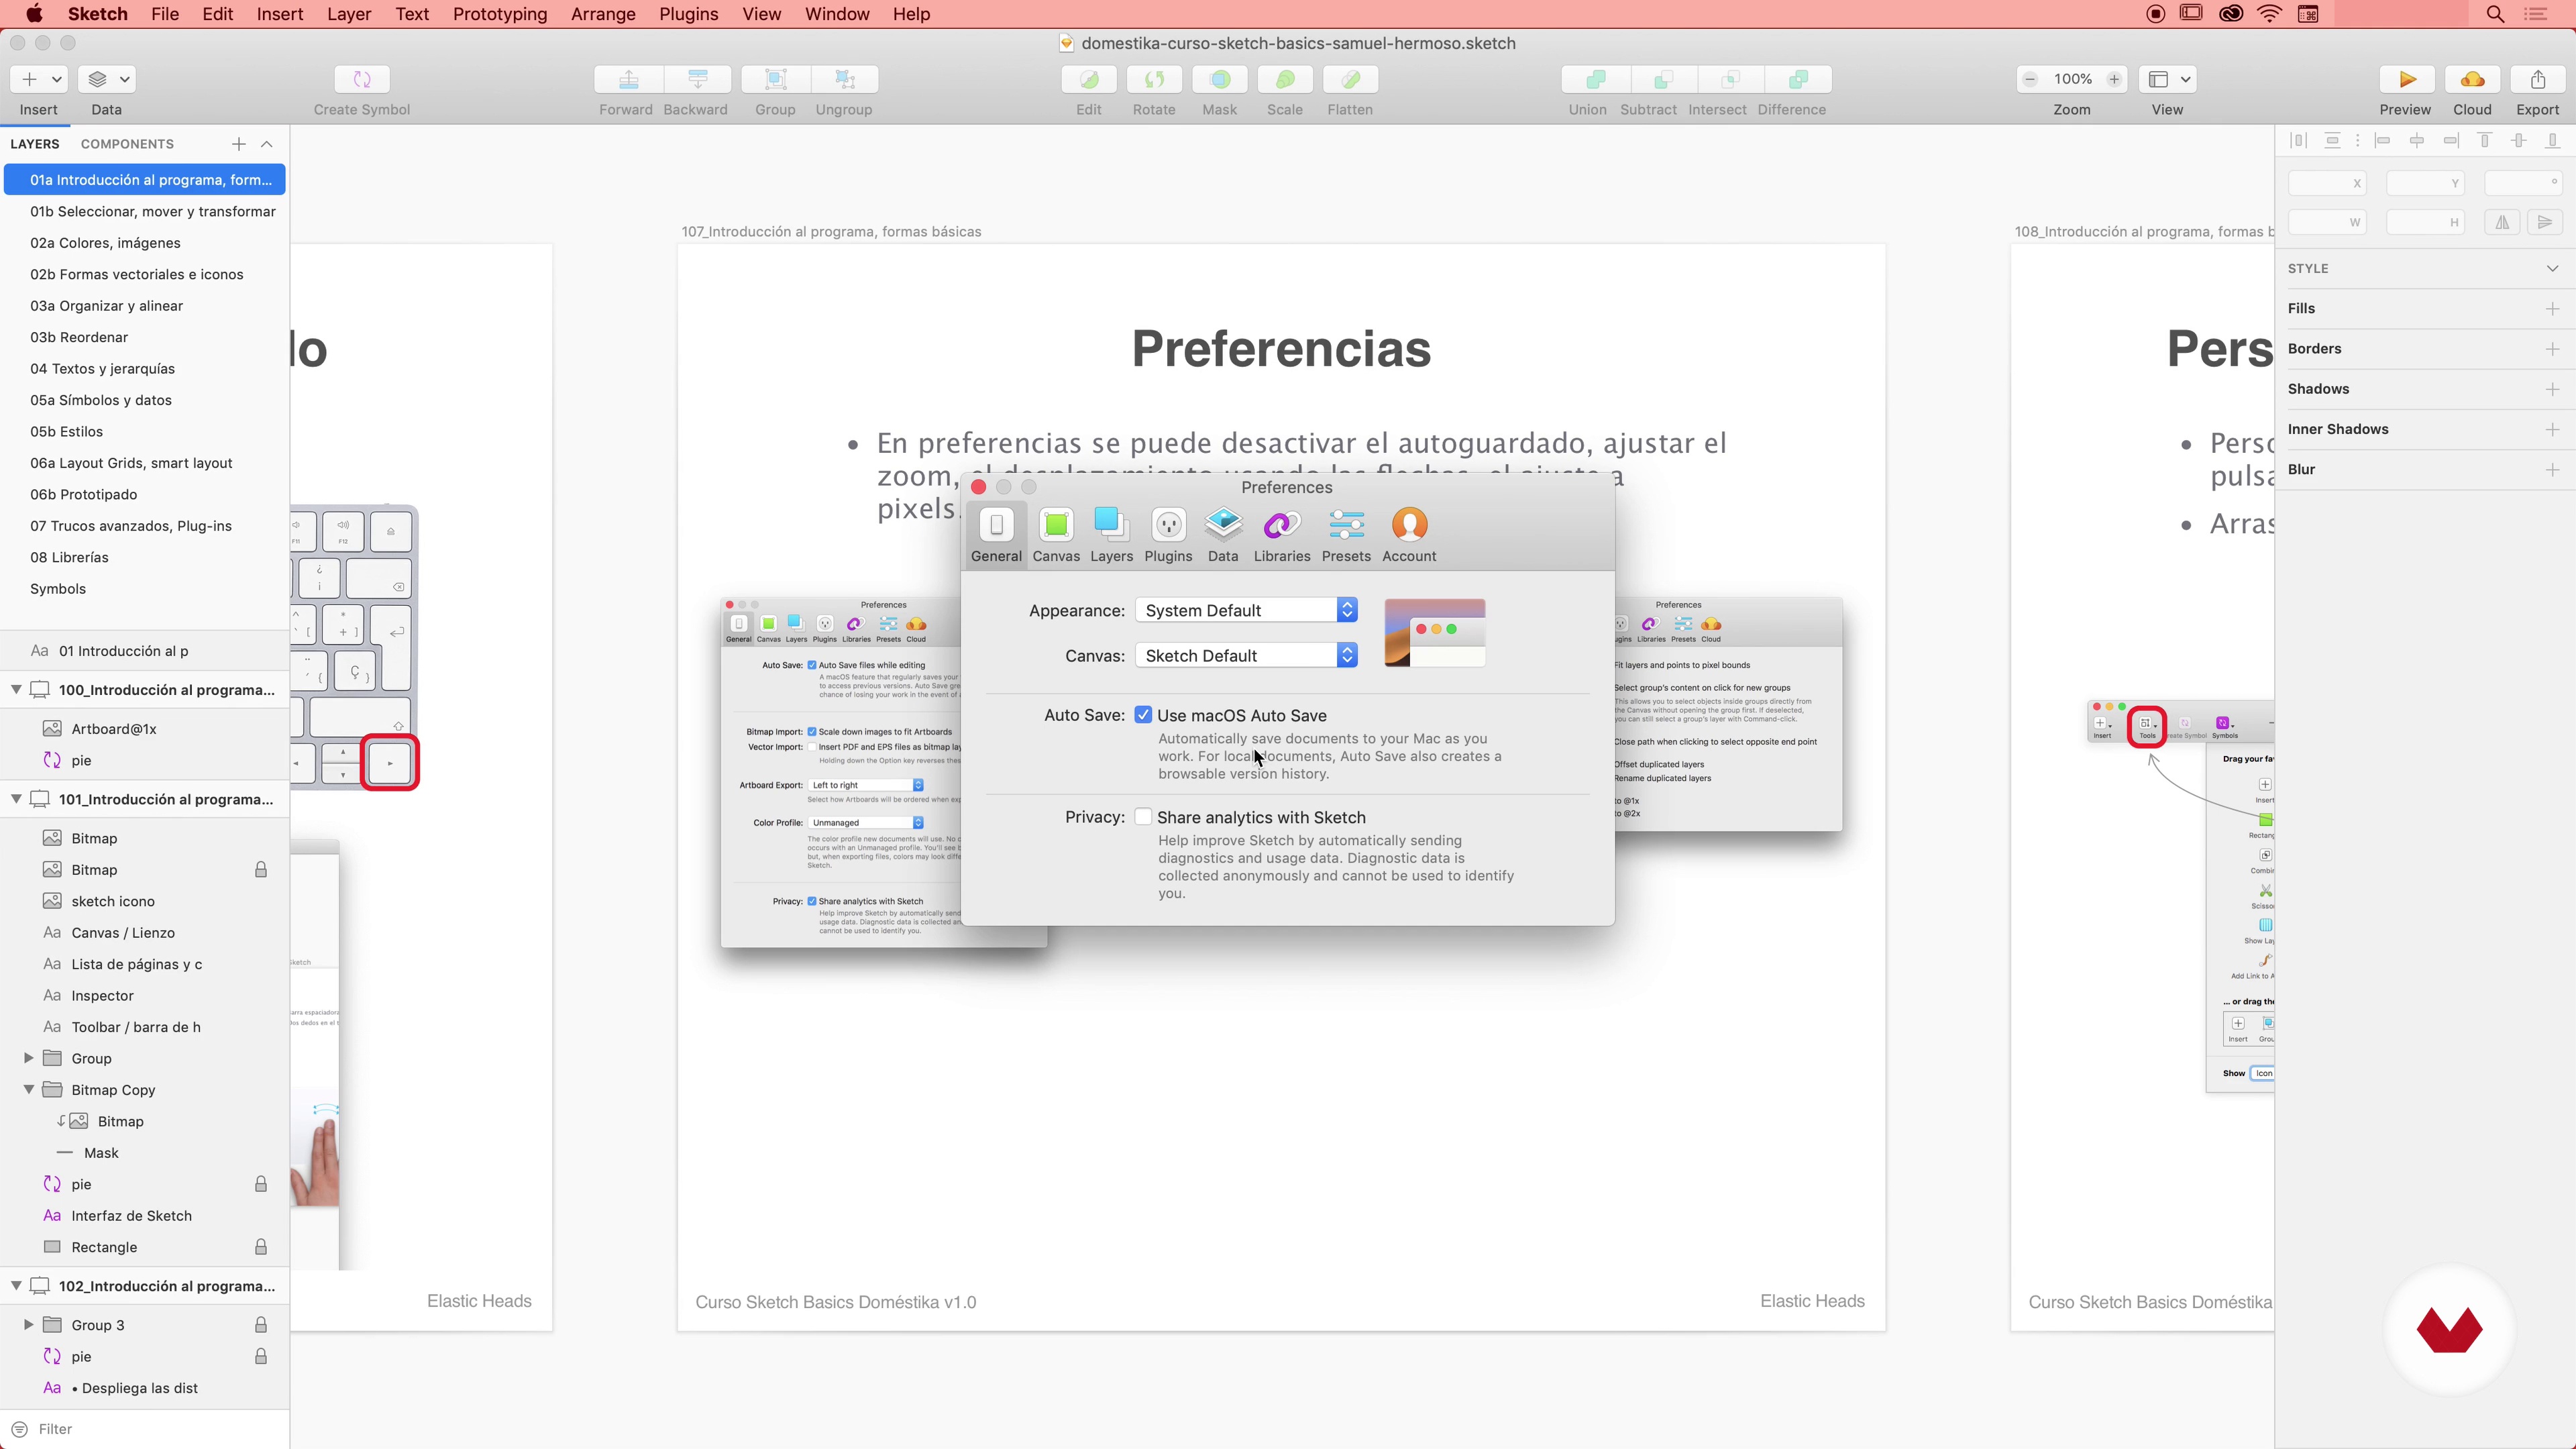Expand the Group folder layer

pyautogui.click(x=28, y=1058)
